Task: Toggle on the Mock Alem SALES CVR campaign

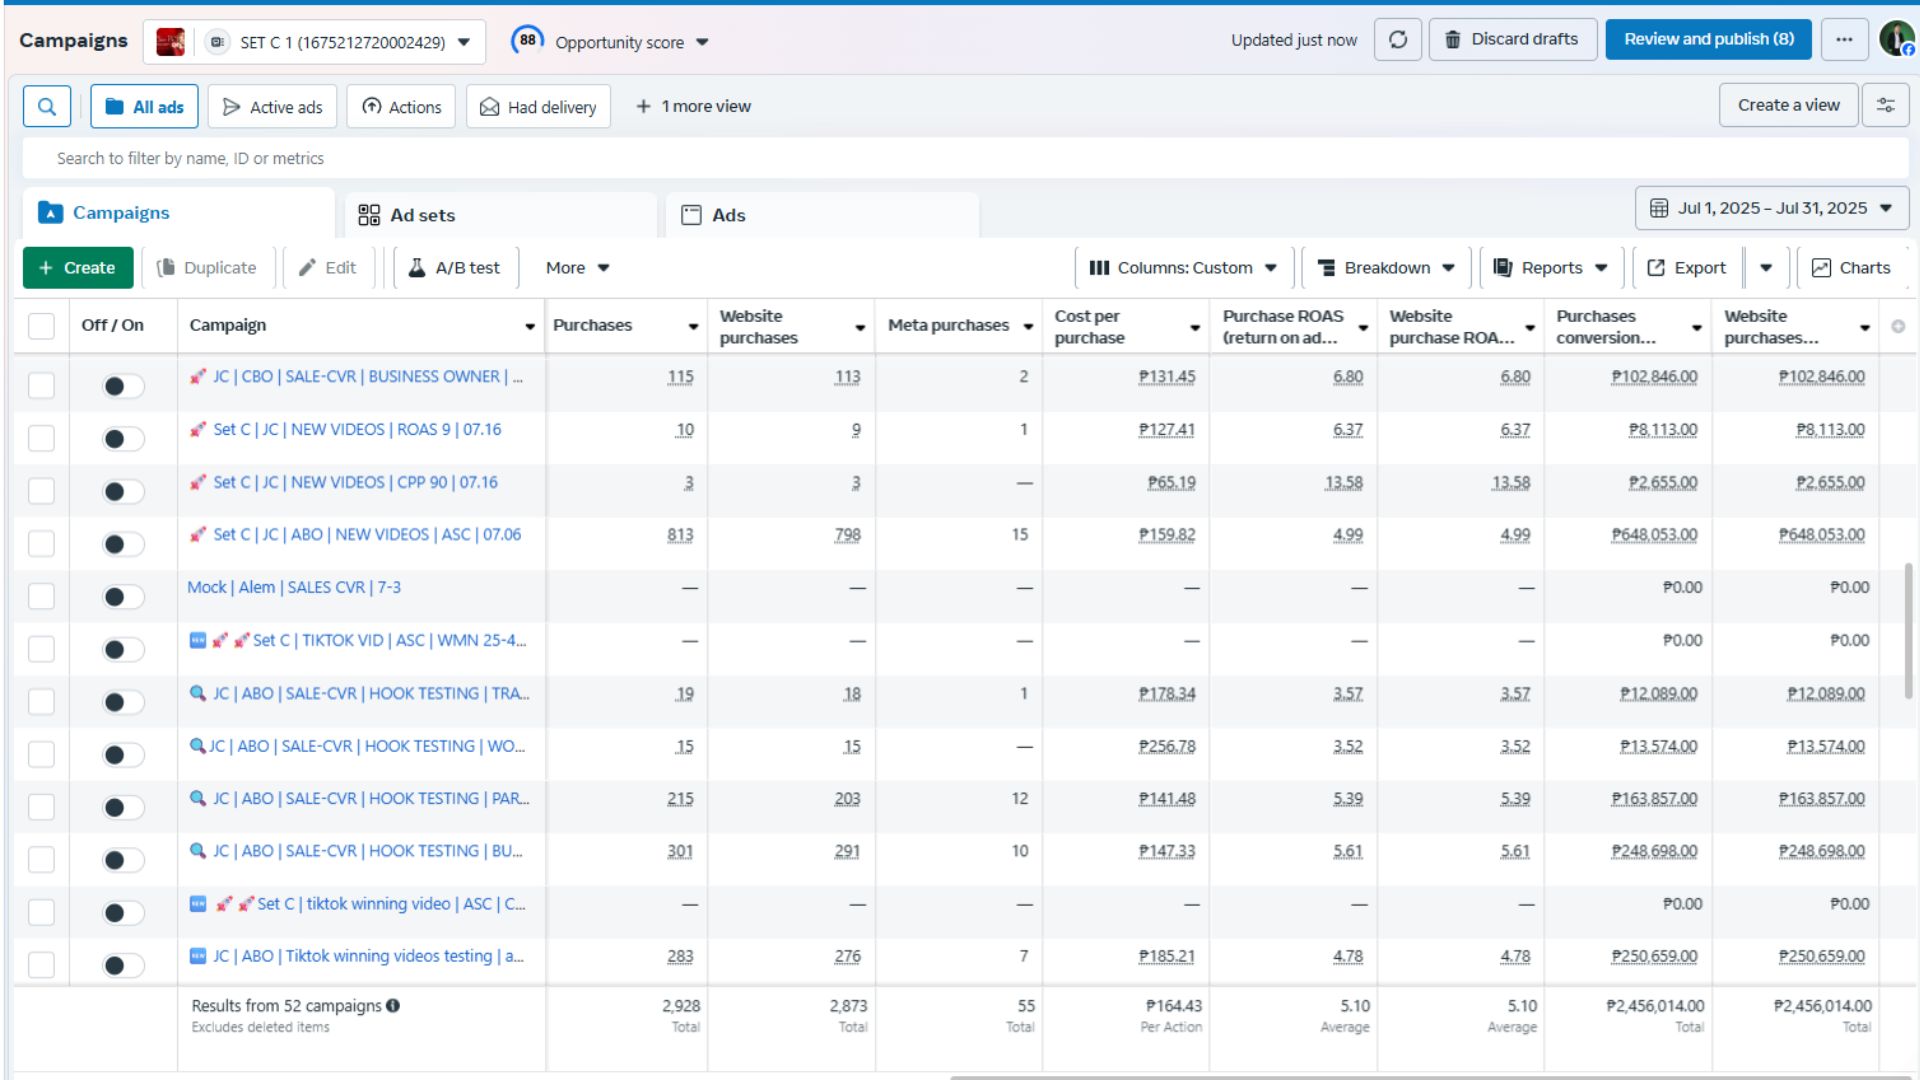Action: click(123, 597)
